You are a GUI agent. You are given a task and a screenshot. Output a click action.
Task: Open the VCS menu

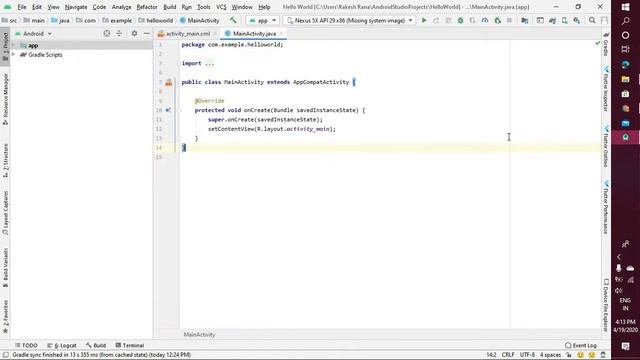point(221,7)
